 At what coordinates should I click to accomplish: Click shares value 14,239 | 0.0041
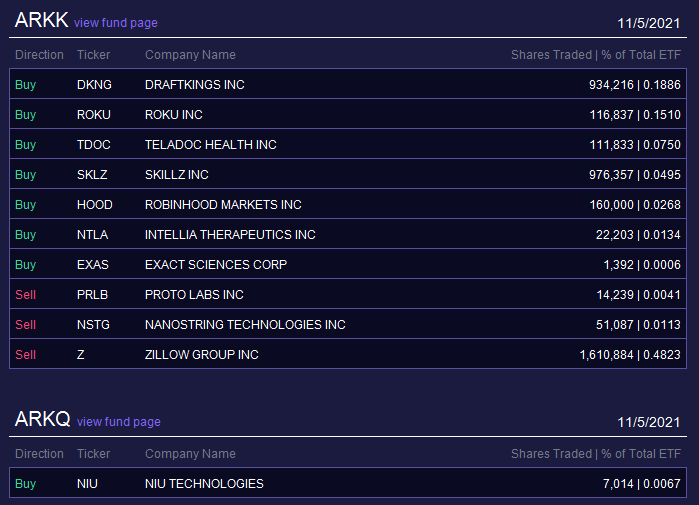coord(639,295)
